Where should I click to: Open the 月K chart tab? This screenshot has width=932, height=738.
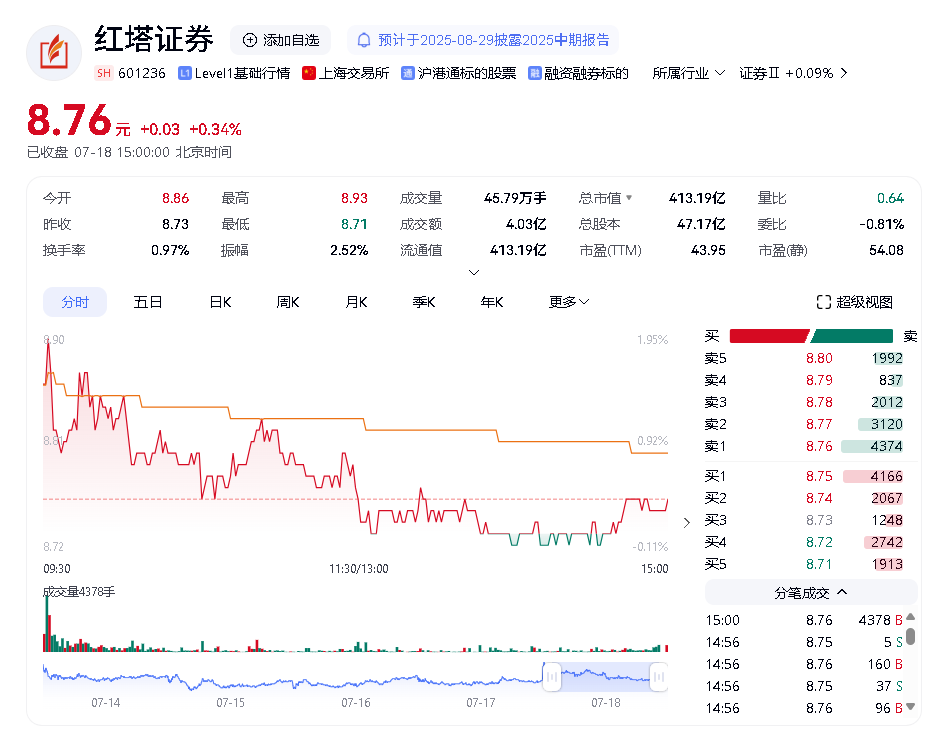point(356,302)
